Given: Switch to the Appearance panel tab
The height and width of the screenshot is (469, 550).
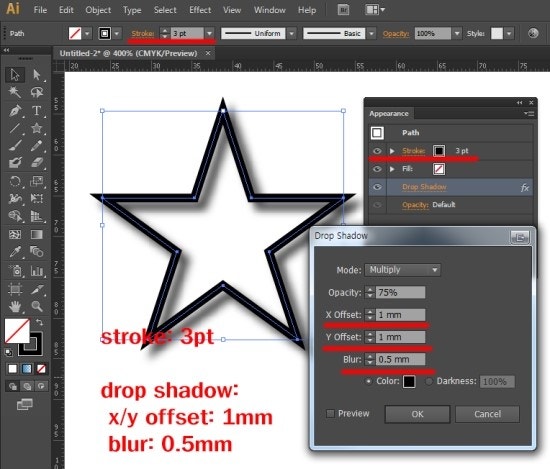Looking at the screenshot, I should pyautogui.click(x=389, y=114).
